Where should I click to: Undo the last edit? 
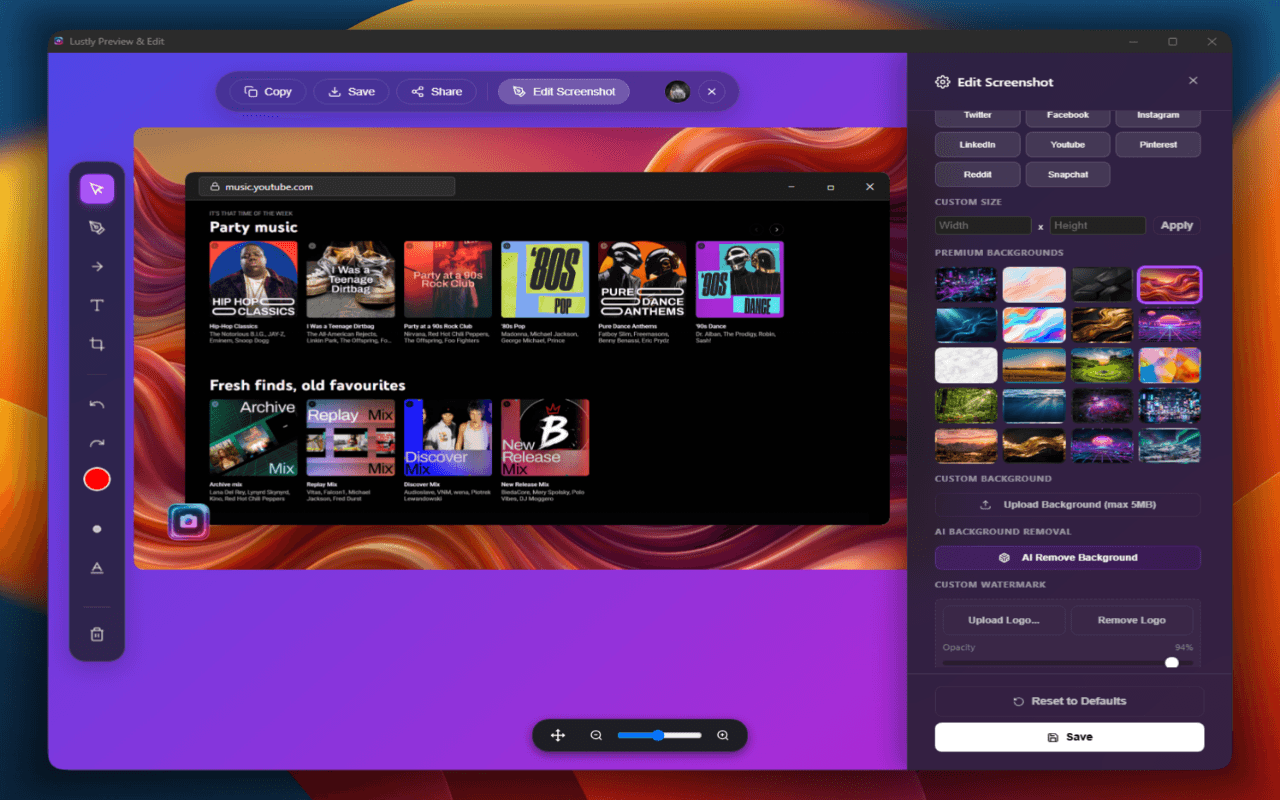click(97, 404)
